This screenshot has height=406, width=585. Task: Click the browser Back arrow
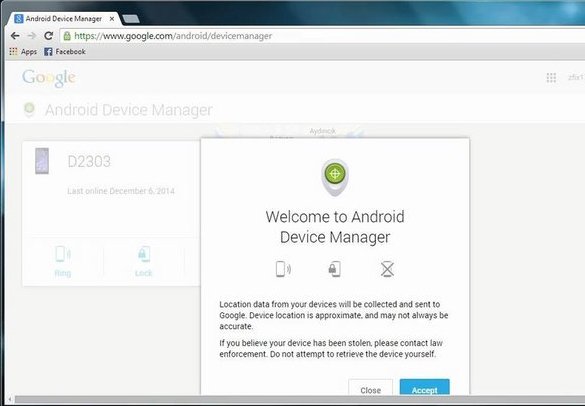15,36
